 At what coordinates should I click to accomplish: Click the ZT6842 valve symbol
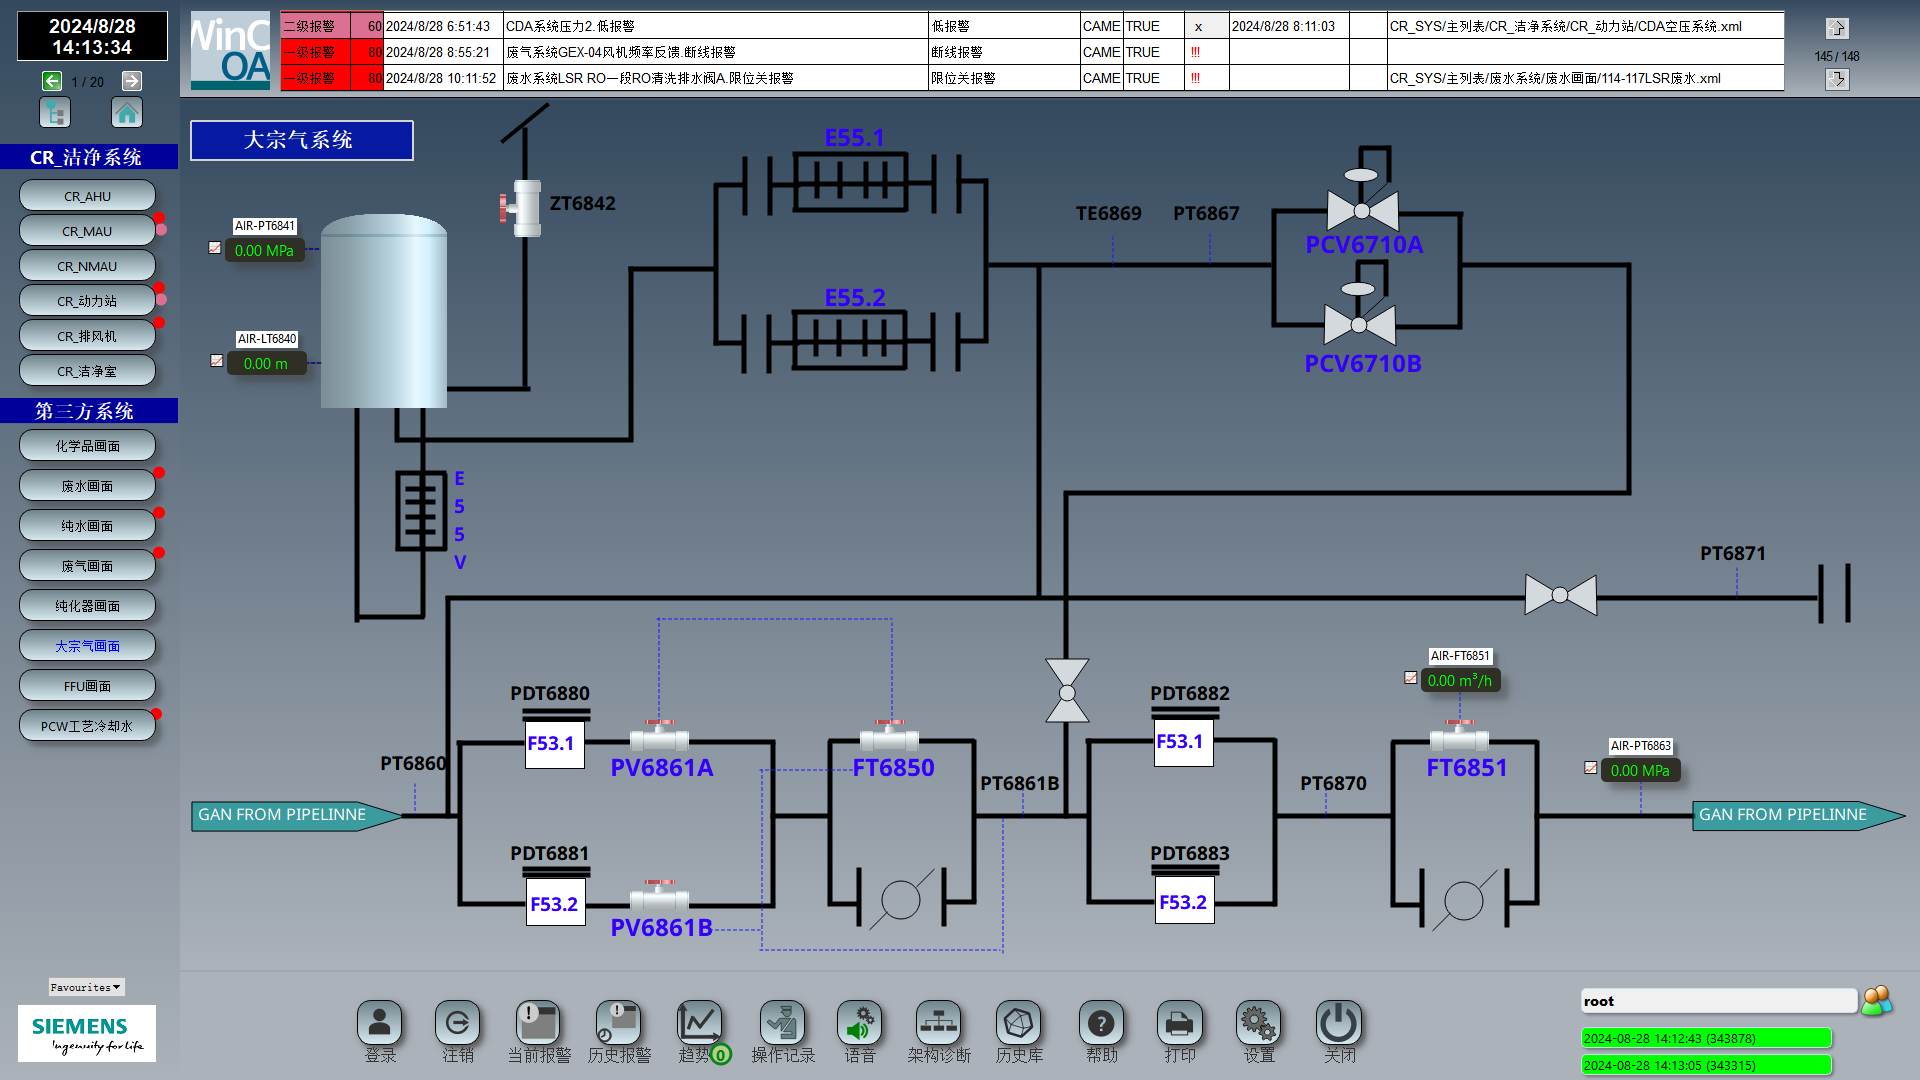pyautogui.click(x=521, y=208)
